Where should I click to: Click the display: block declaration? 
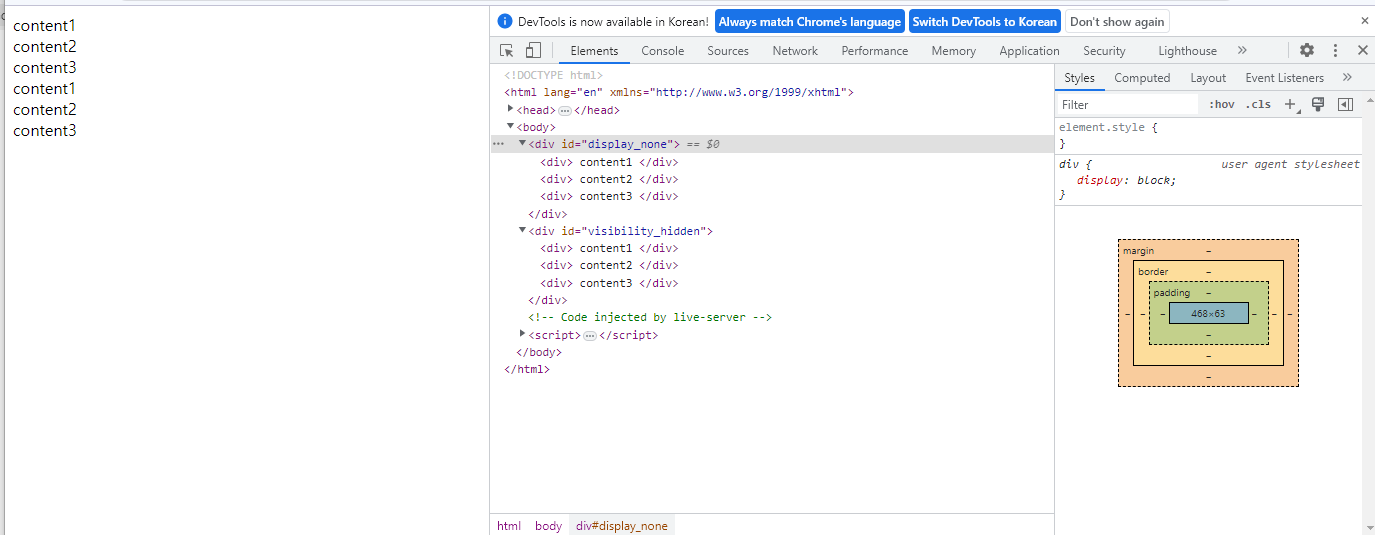(1126, 181)
